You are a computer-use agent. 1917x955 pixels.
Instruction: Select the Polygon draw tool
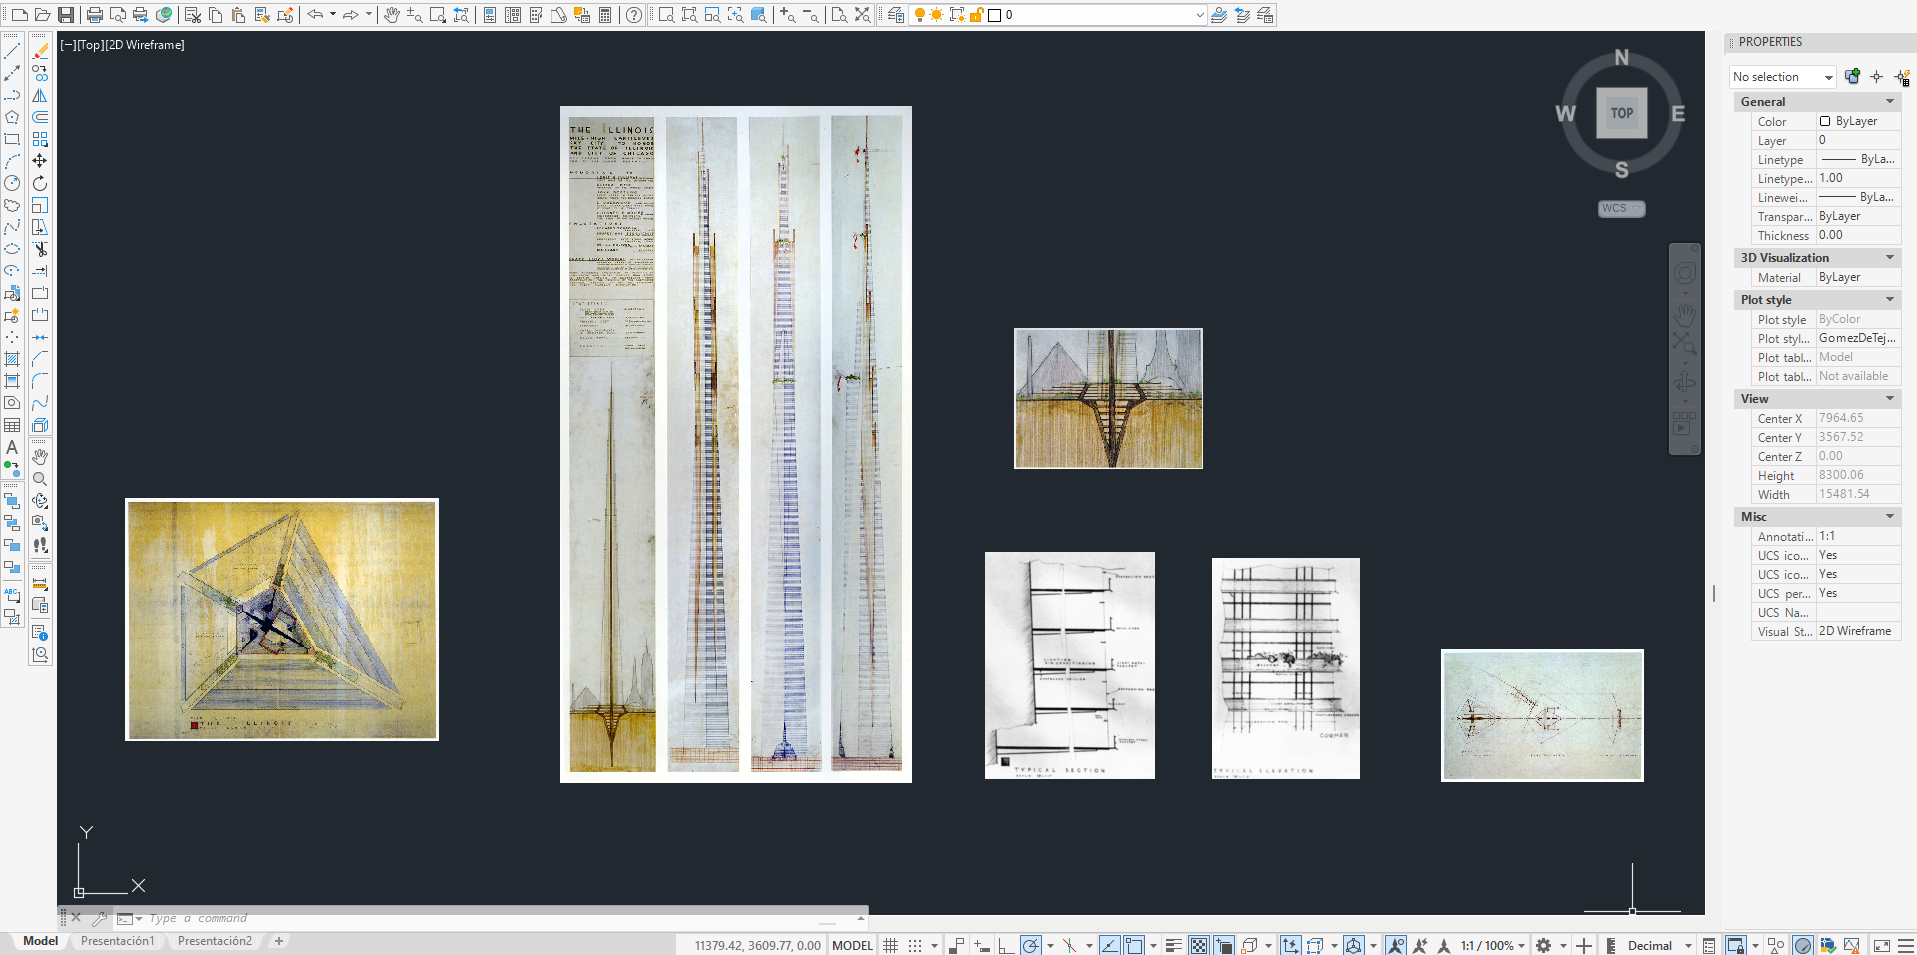tap(12, 117)
